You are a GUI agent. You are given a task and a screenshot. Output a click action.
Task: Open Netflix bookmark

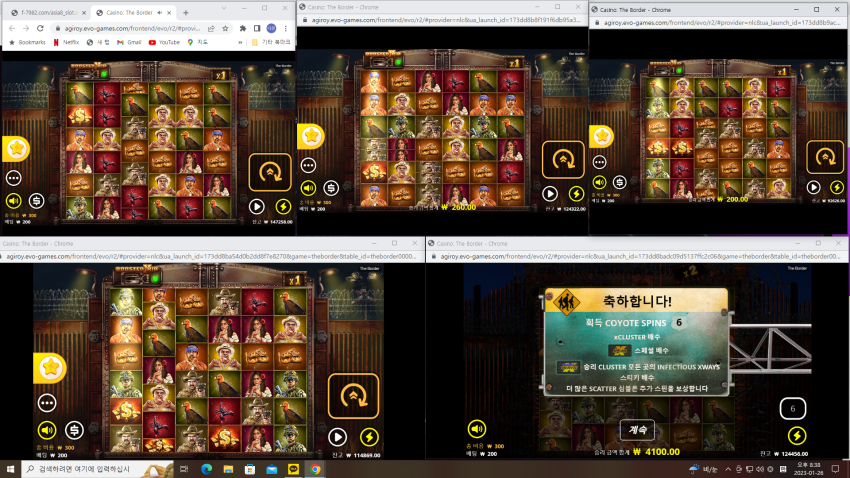click(66, 42)
